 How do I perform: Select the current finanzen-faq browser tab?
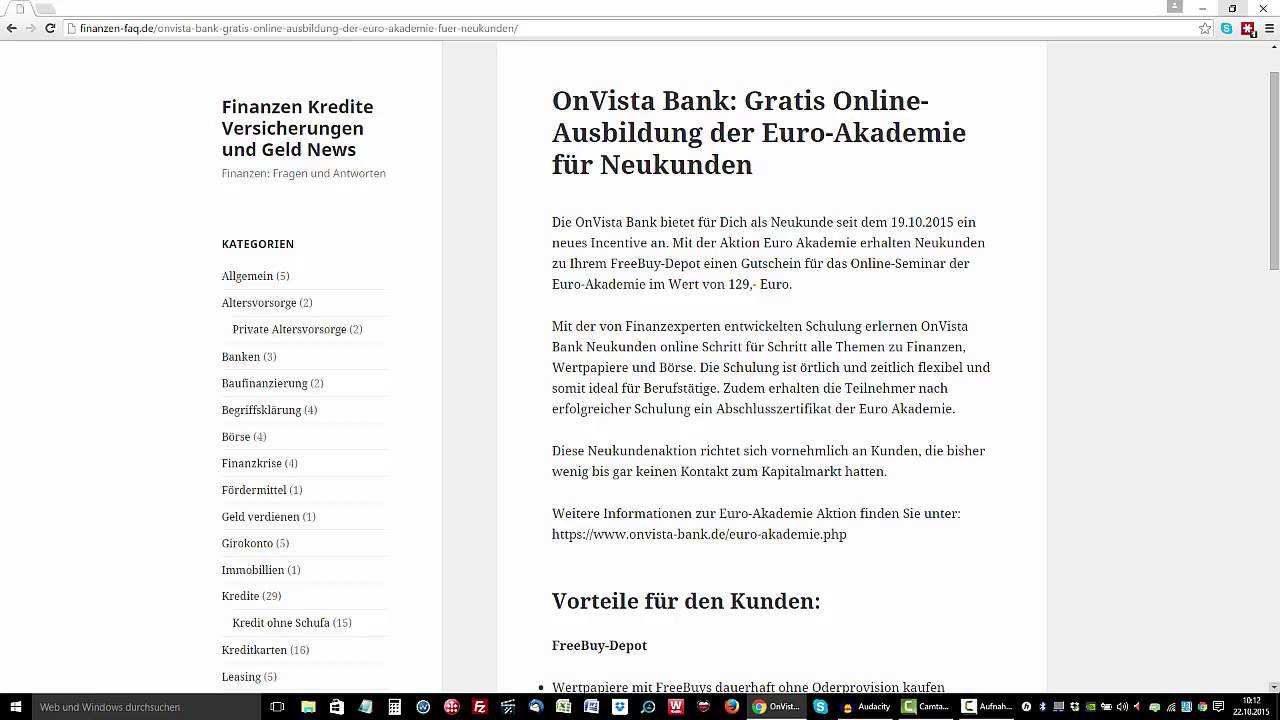pyautogui.click(x=18, y=8)
